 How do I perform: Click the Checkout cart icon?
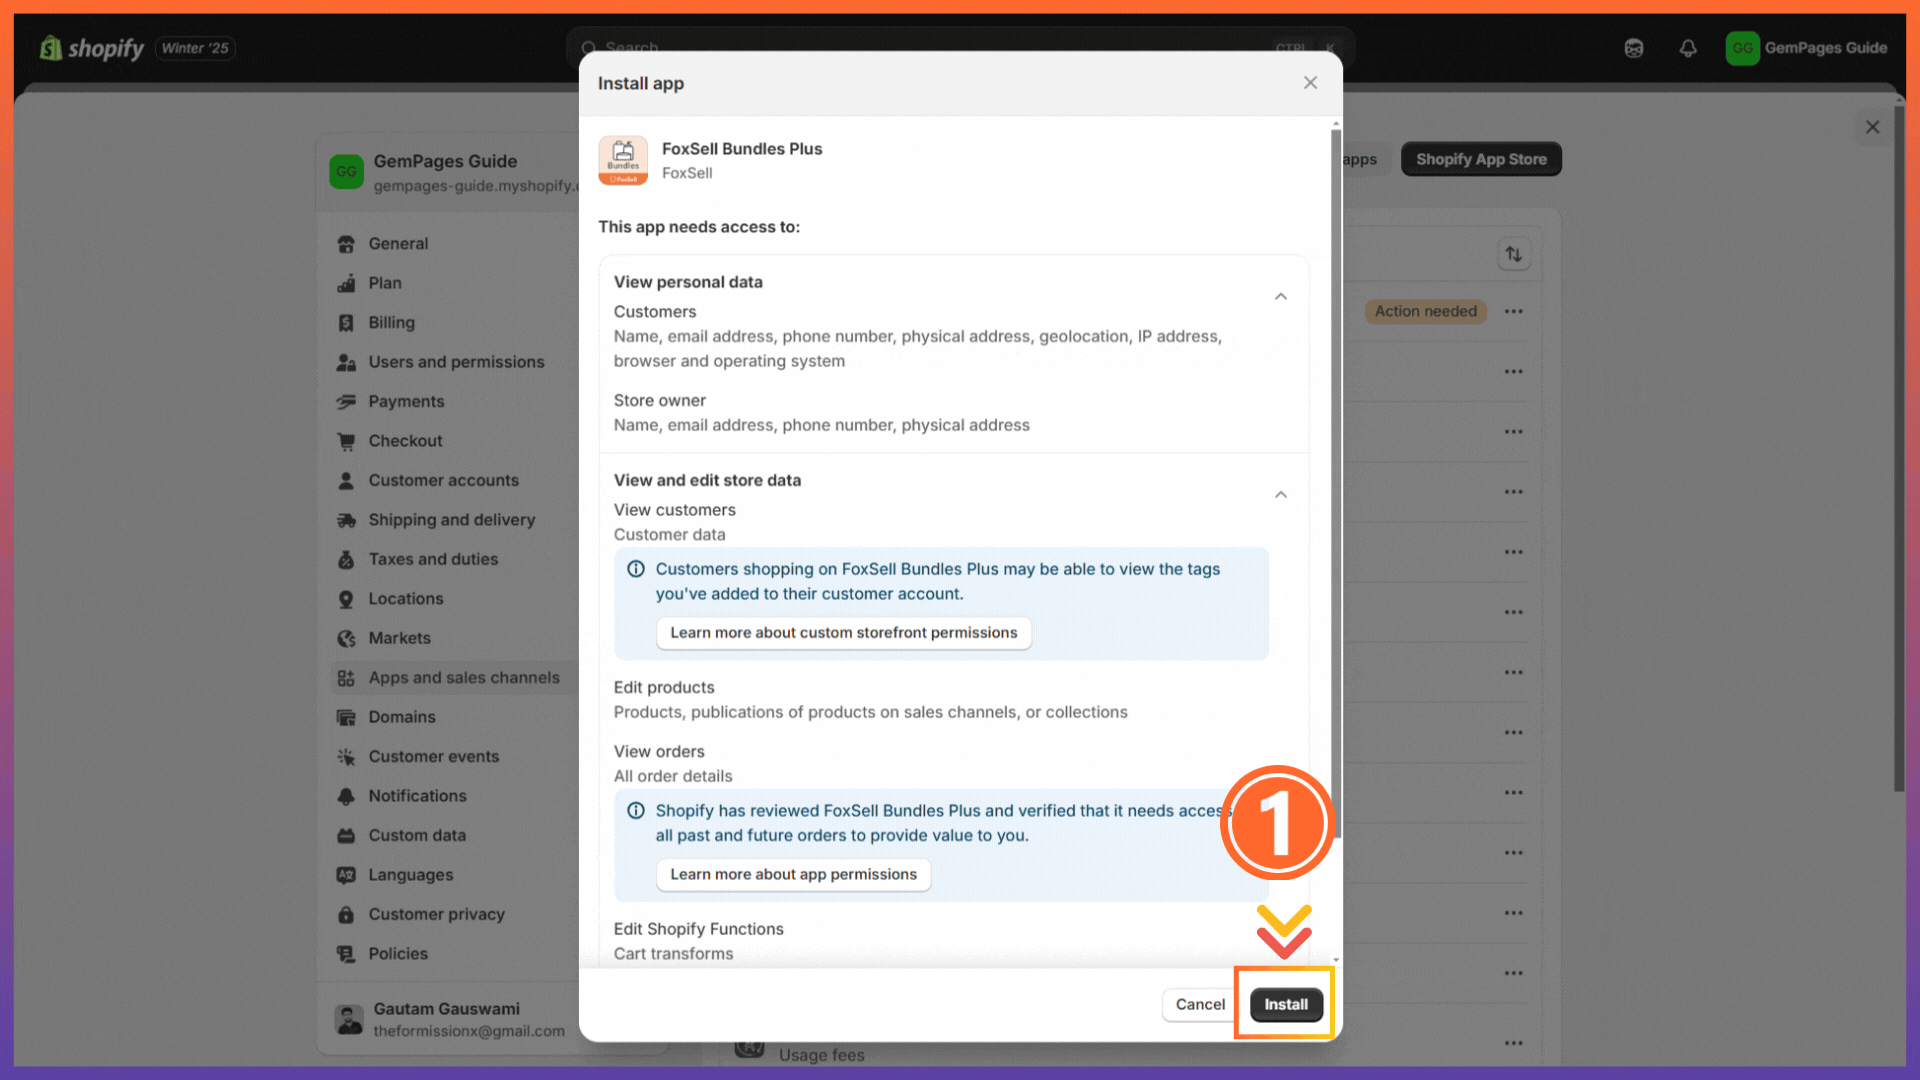(346, 441)
